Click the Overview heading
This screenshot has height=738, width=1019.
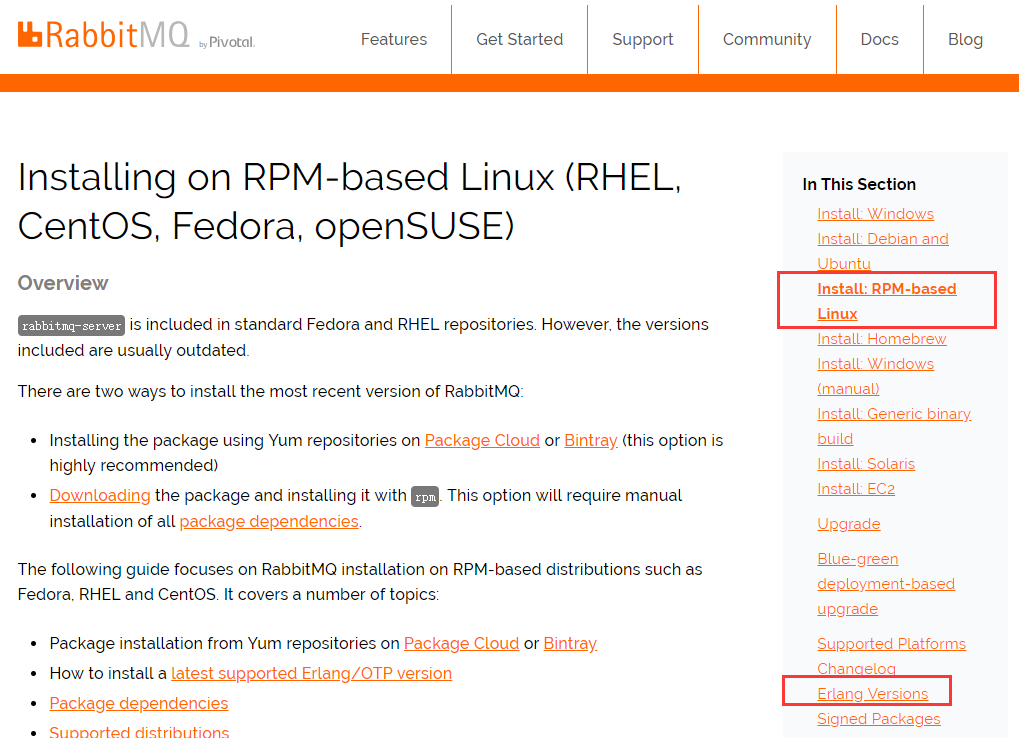click(63, 283)
